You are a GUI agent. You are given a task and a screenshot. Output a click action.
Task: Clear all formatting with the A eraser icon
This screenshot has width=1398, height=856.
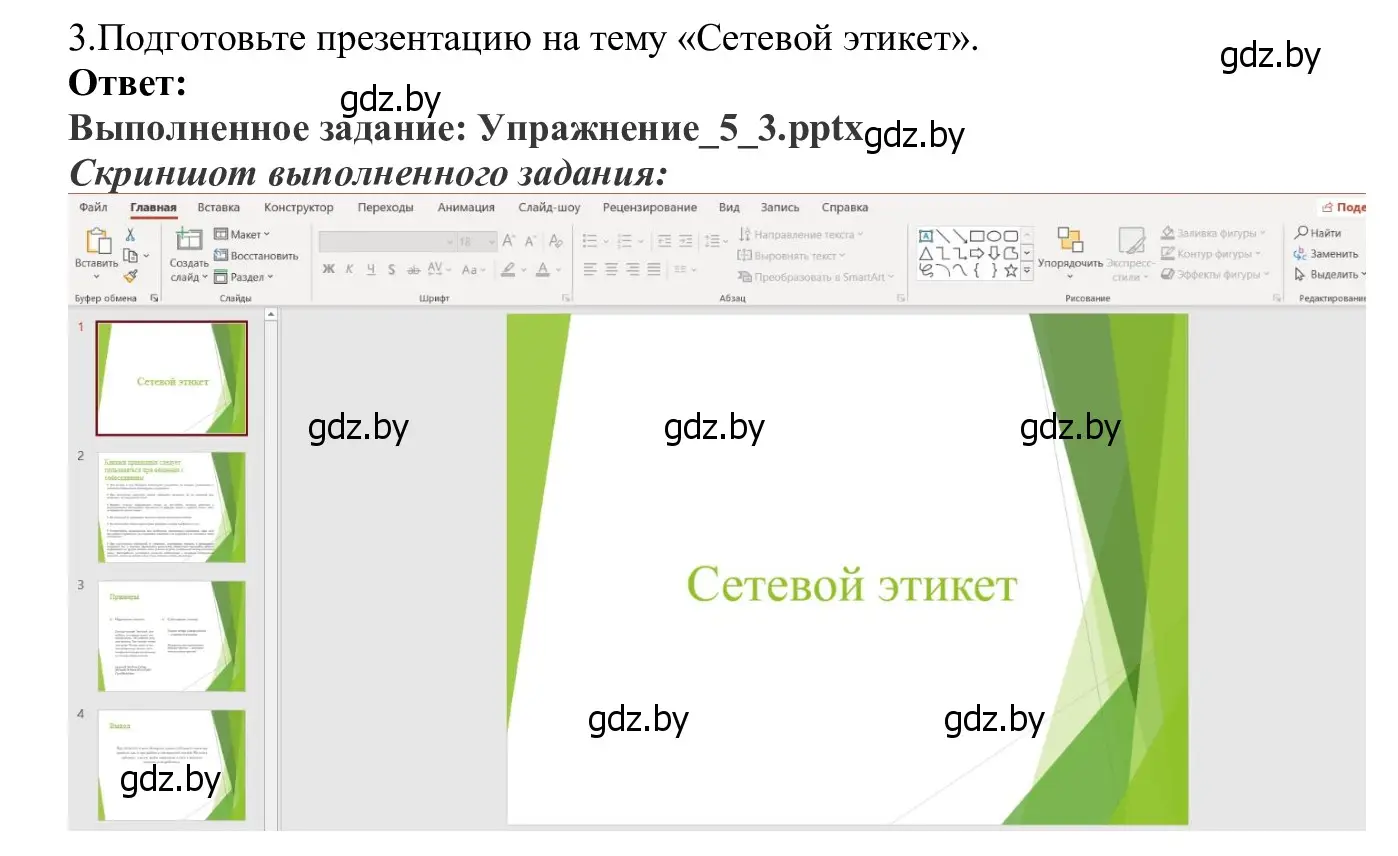click(555, 241)
